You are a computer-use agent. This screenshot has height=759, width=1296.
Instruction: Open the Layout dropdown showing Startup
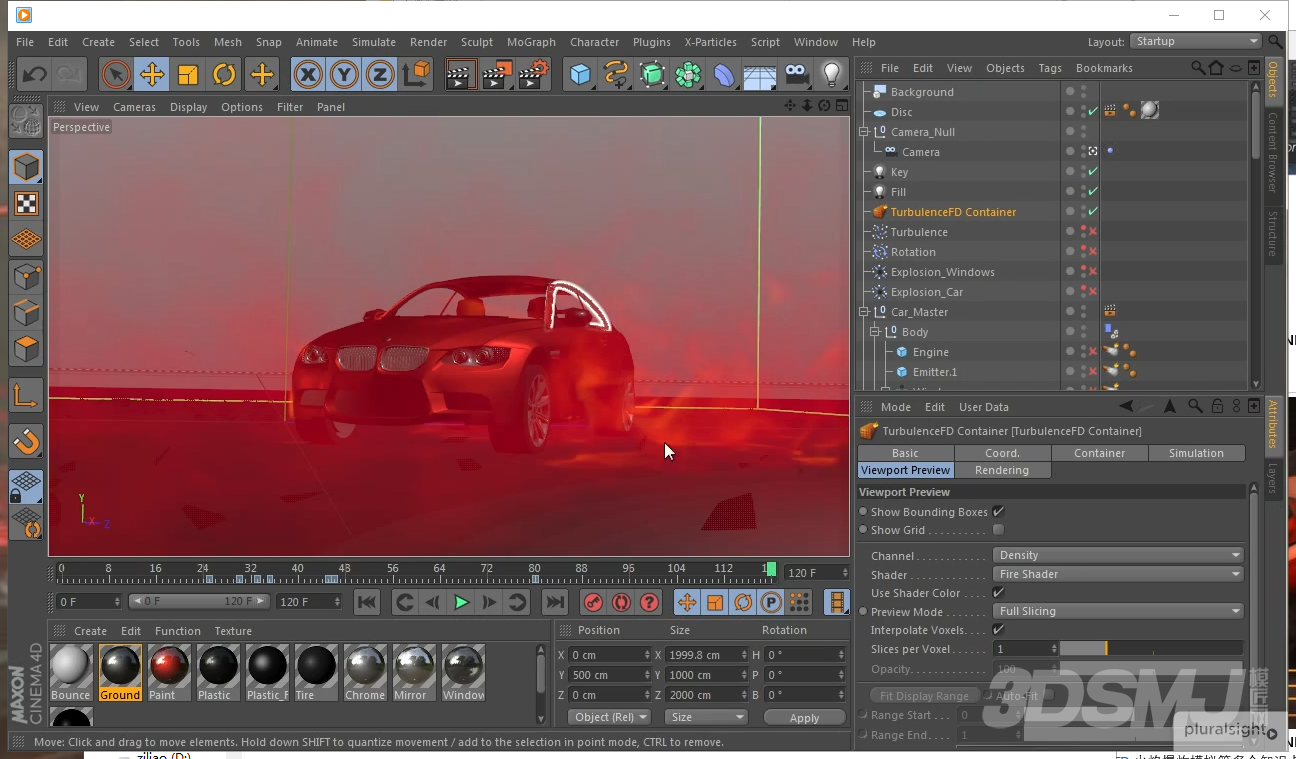click(x=1196, y=41)
